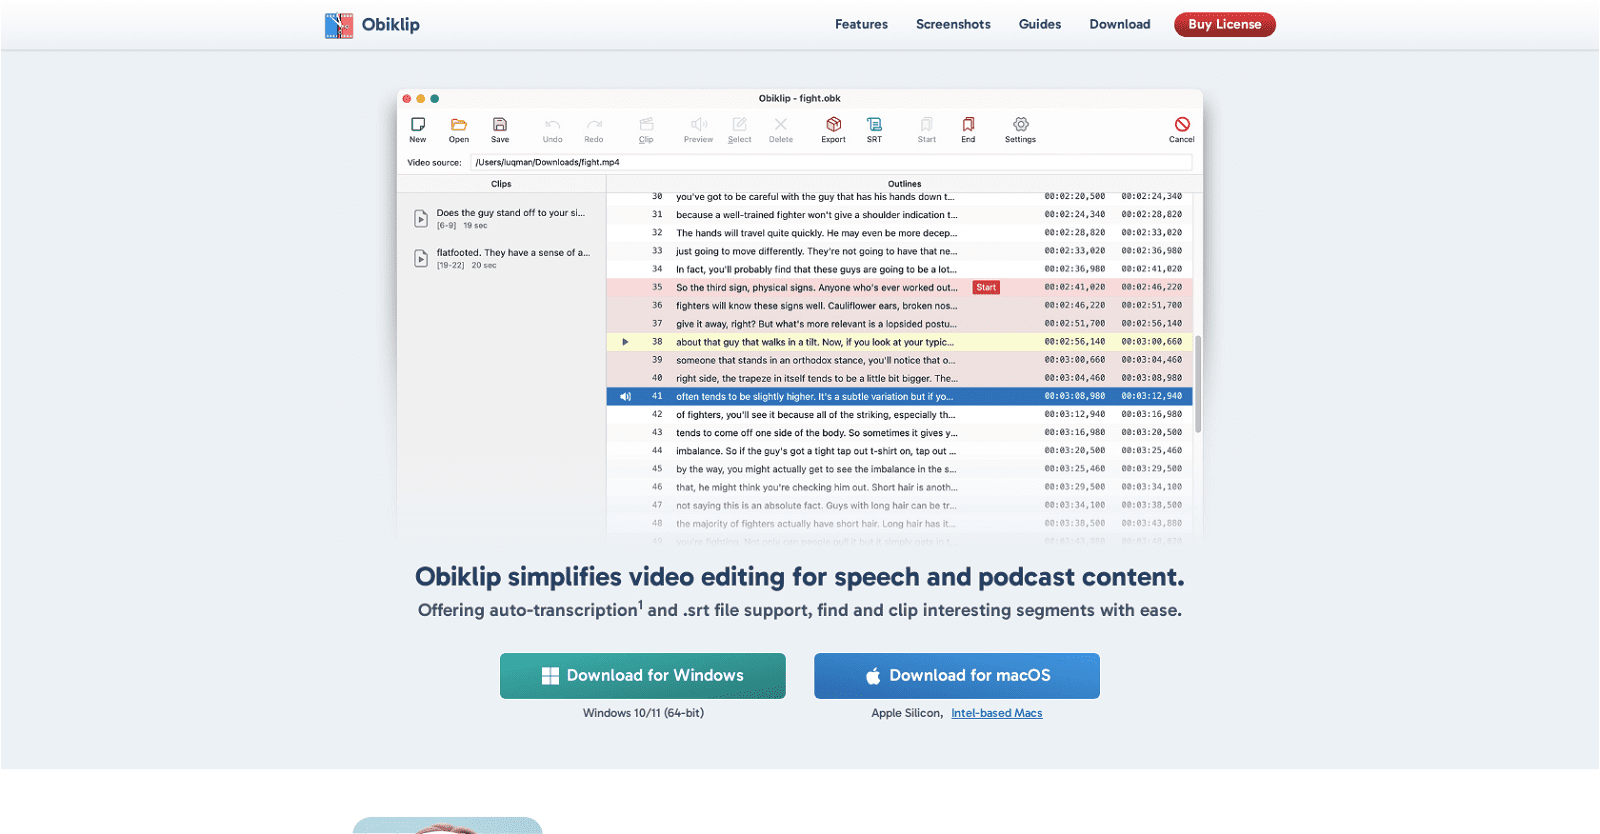1600x834 pixels.
Task: Click the New project toolbar icon
Action: [418, 125]
